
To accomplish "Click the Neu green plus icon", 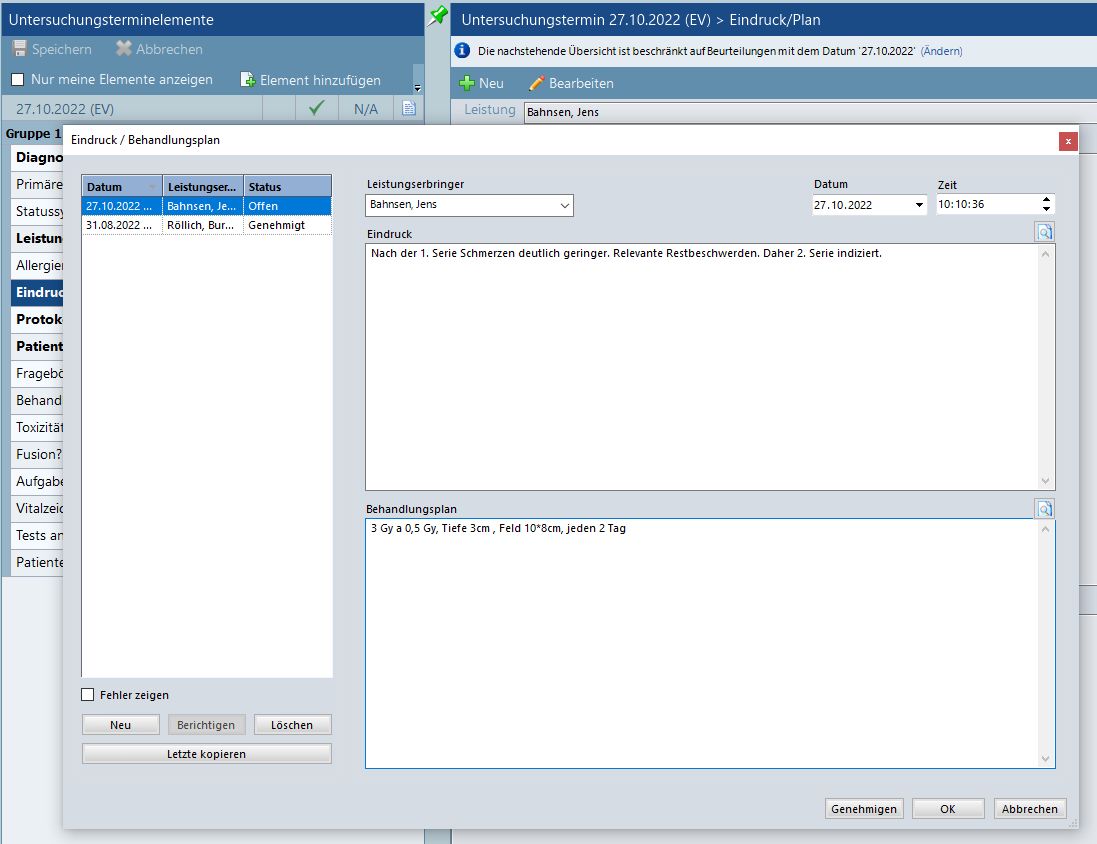I will (x=466, y=83).
